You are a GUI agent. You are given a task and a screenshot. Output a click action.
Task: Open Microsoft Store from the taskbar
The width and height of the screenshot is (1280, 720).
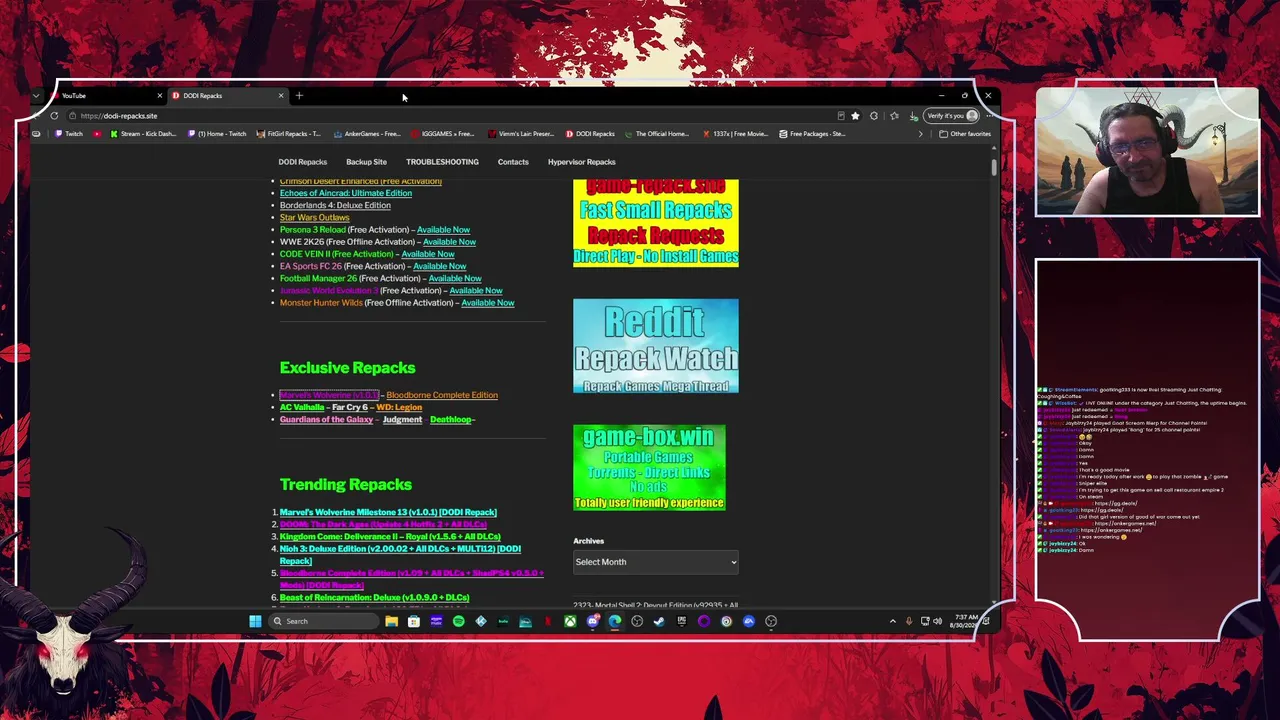[413, 621]
